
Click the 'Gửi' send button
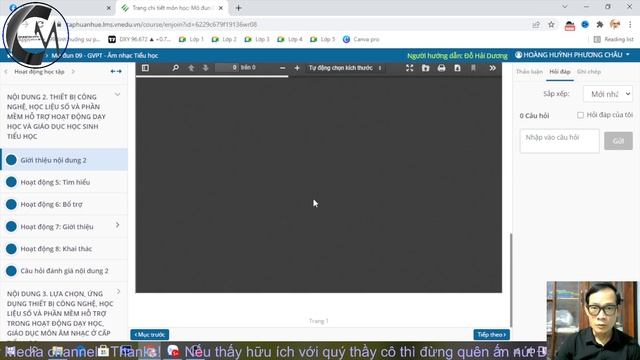pyautogui.click(x=618, y=141)
